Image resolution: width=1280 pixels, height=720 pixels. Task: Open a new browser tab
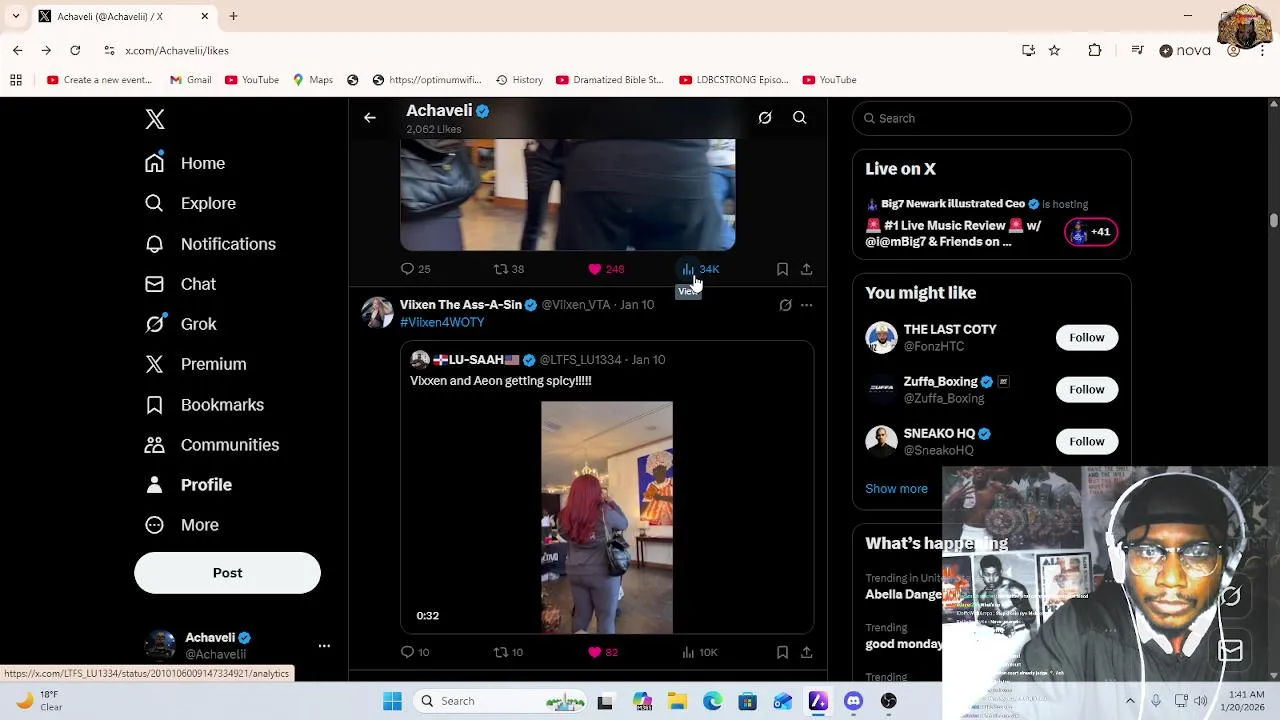[x=233, y=16]
